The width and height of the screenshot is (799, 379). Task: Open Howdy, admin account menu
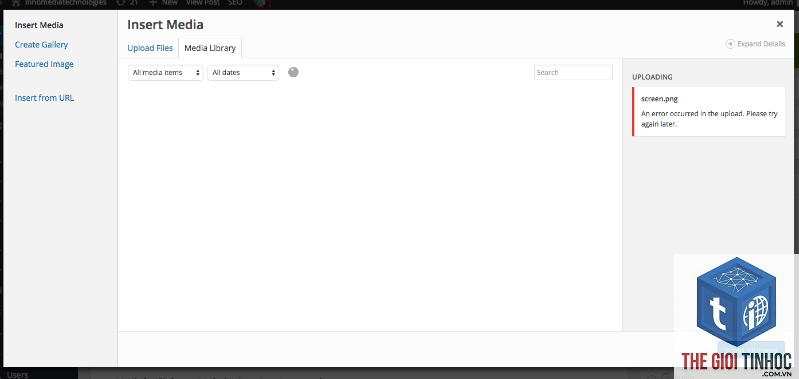768,3
